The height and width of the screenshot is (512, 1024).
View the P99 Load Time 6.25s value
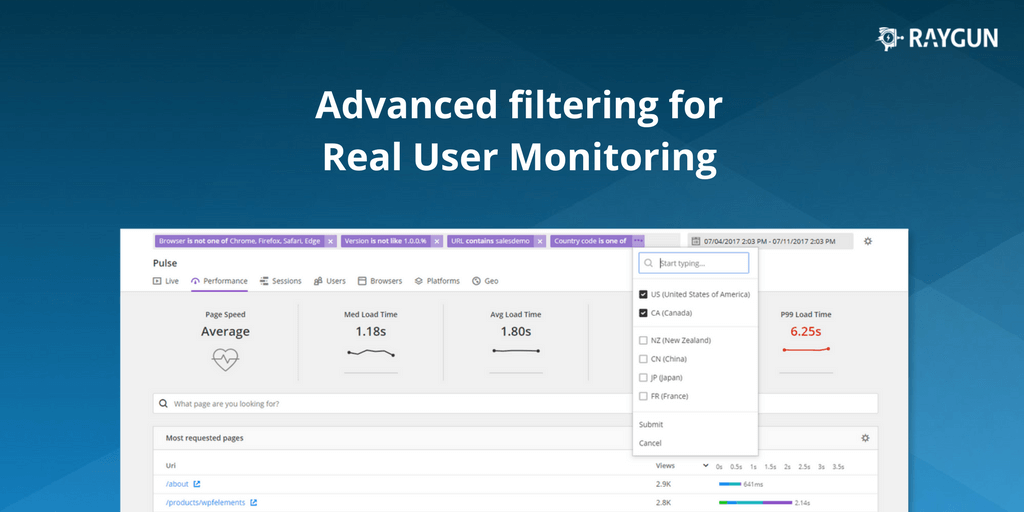pos(806,331)
